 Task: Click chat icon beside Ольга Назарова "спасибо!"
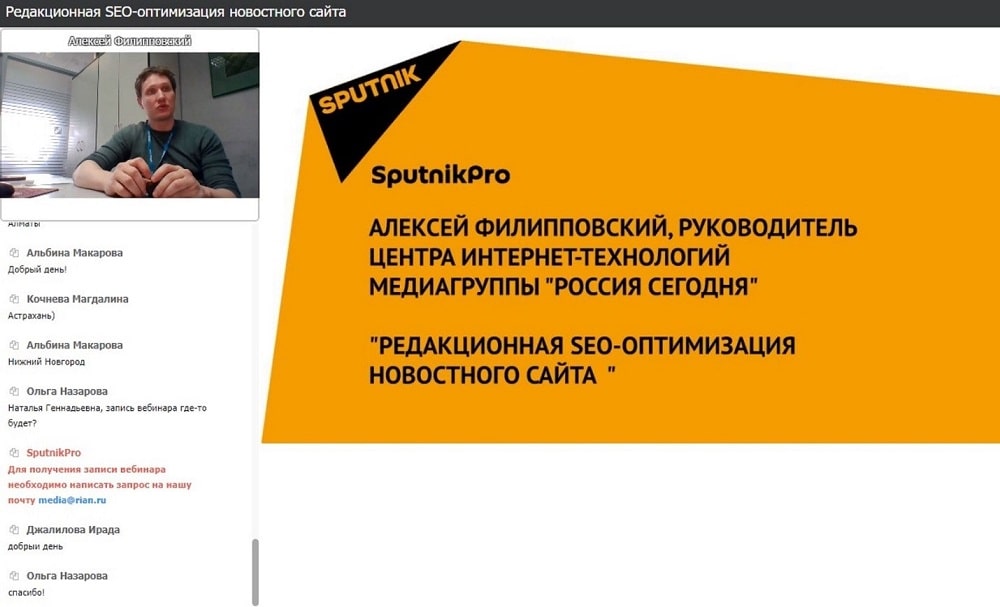14,576
